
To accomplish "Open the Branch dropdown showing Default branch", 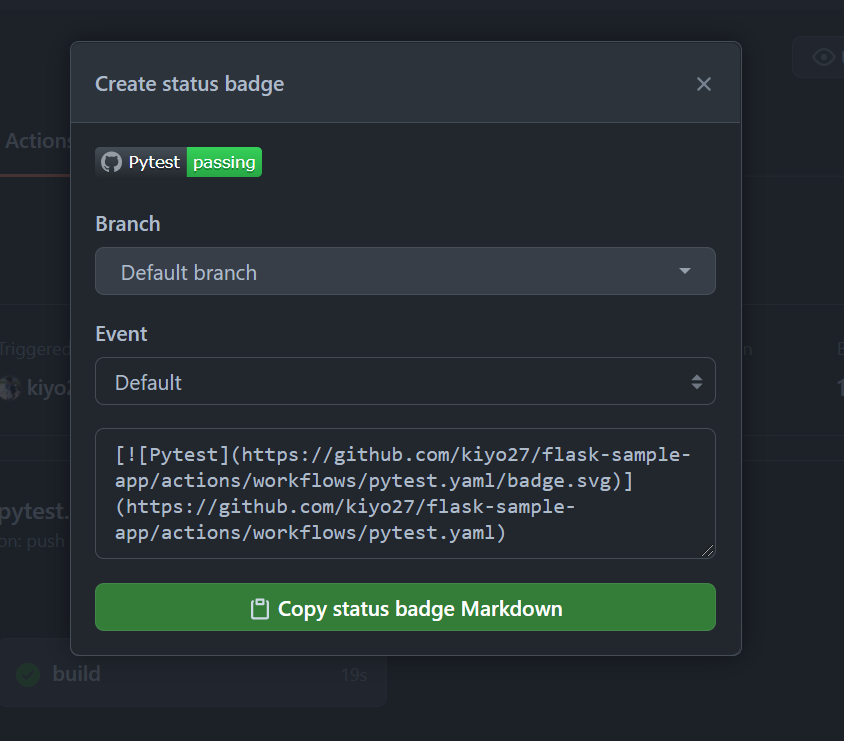I will pyautogui.click(x=405, y=271).
